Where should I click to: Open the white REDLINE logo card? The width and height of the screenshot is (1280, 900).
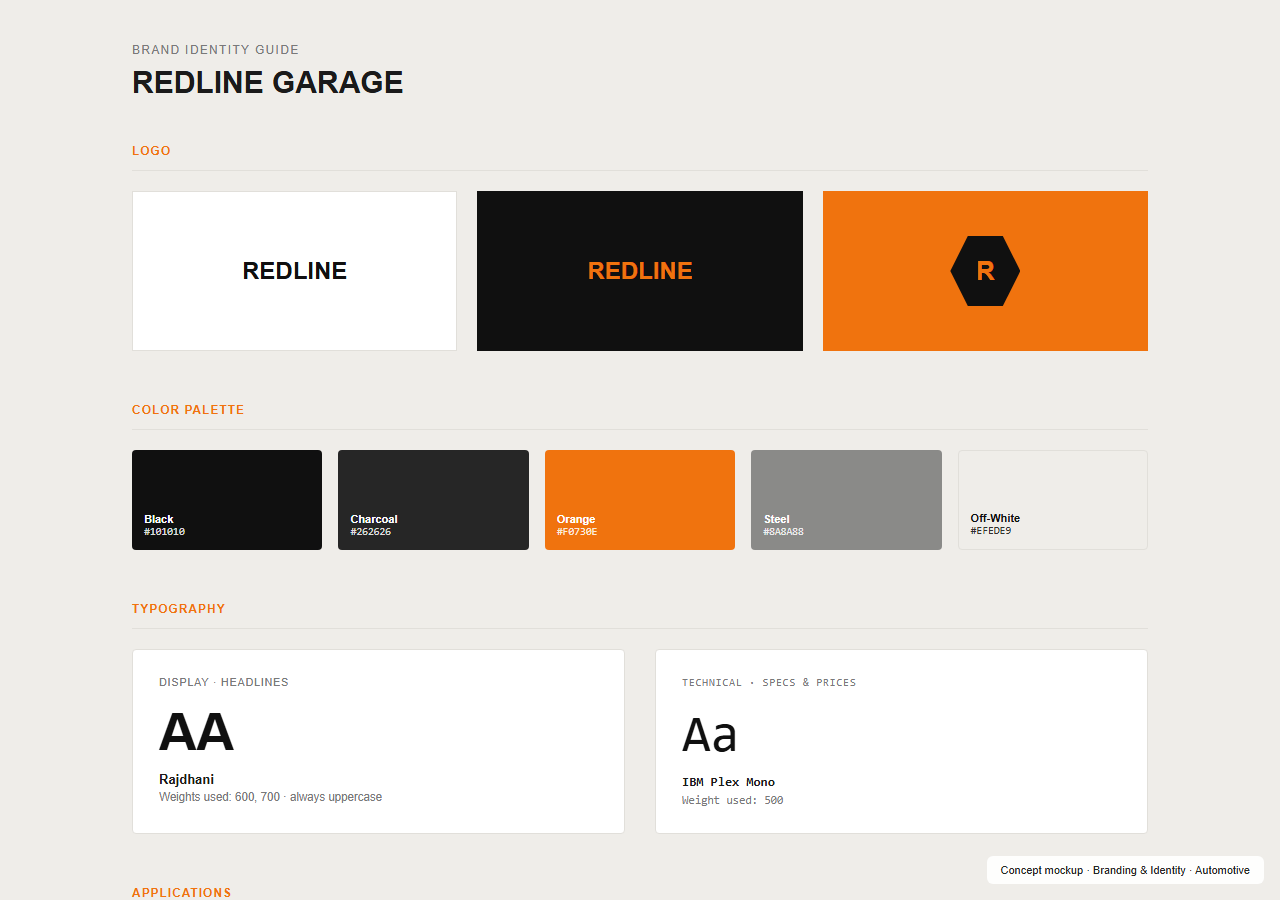[294, 271]
